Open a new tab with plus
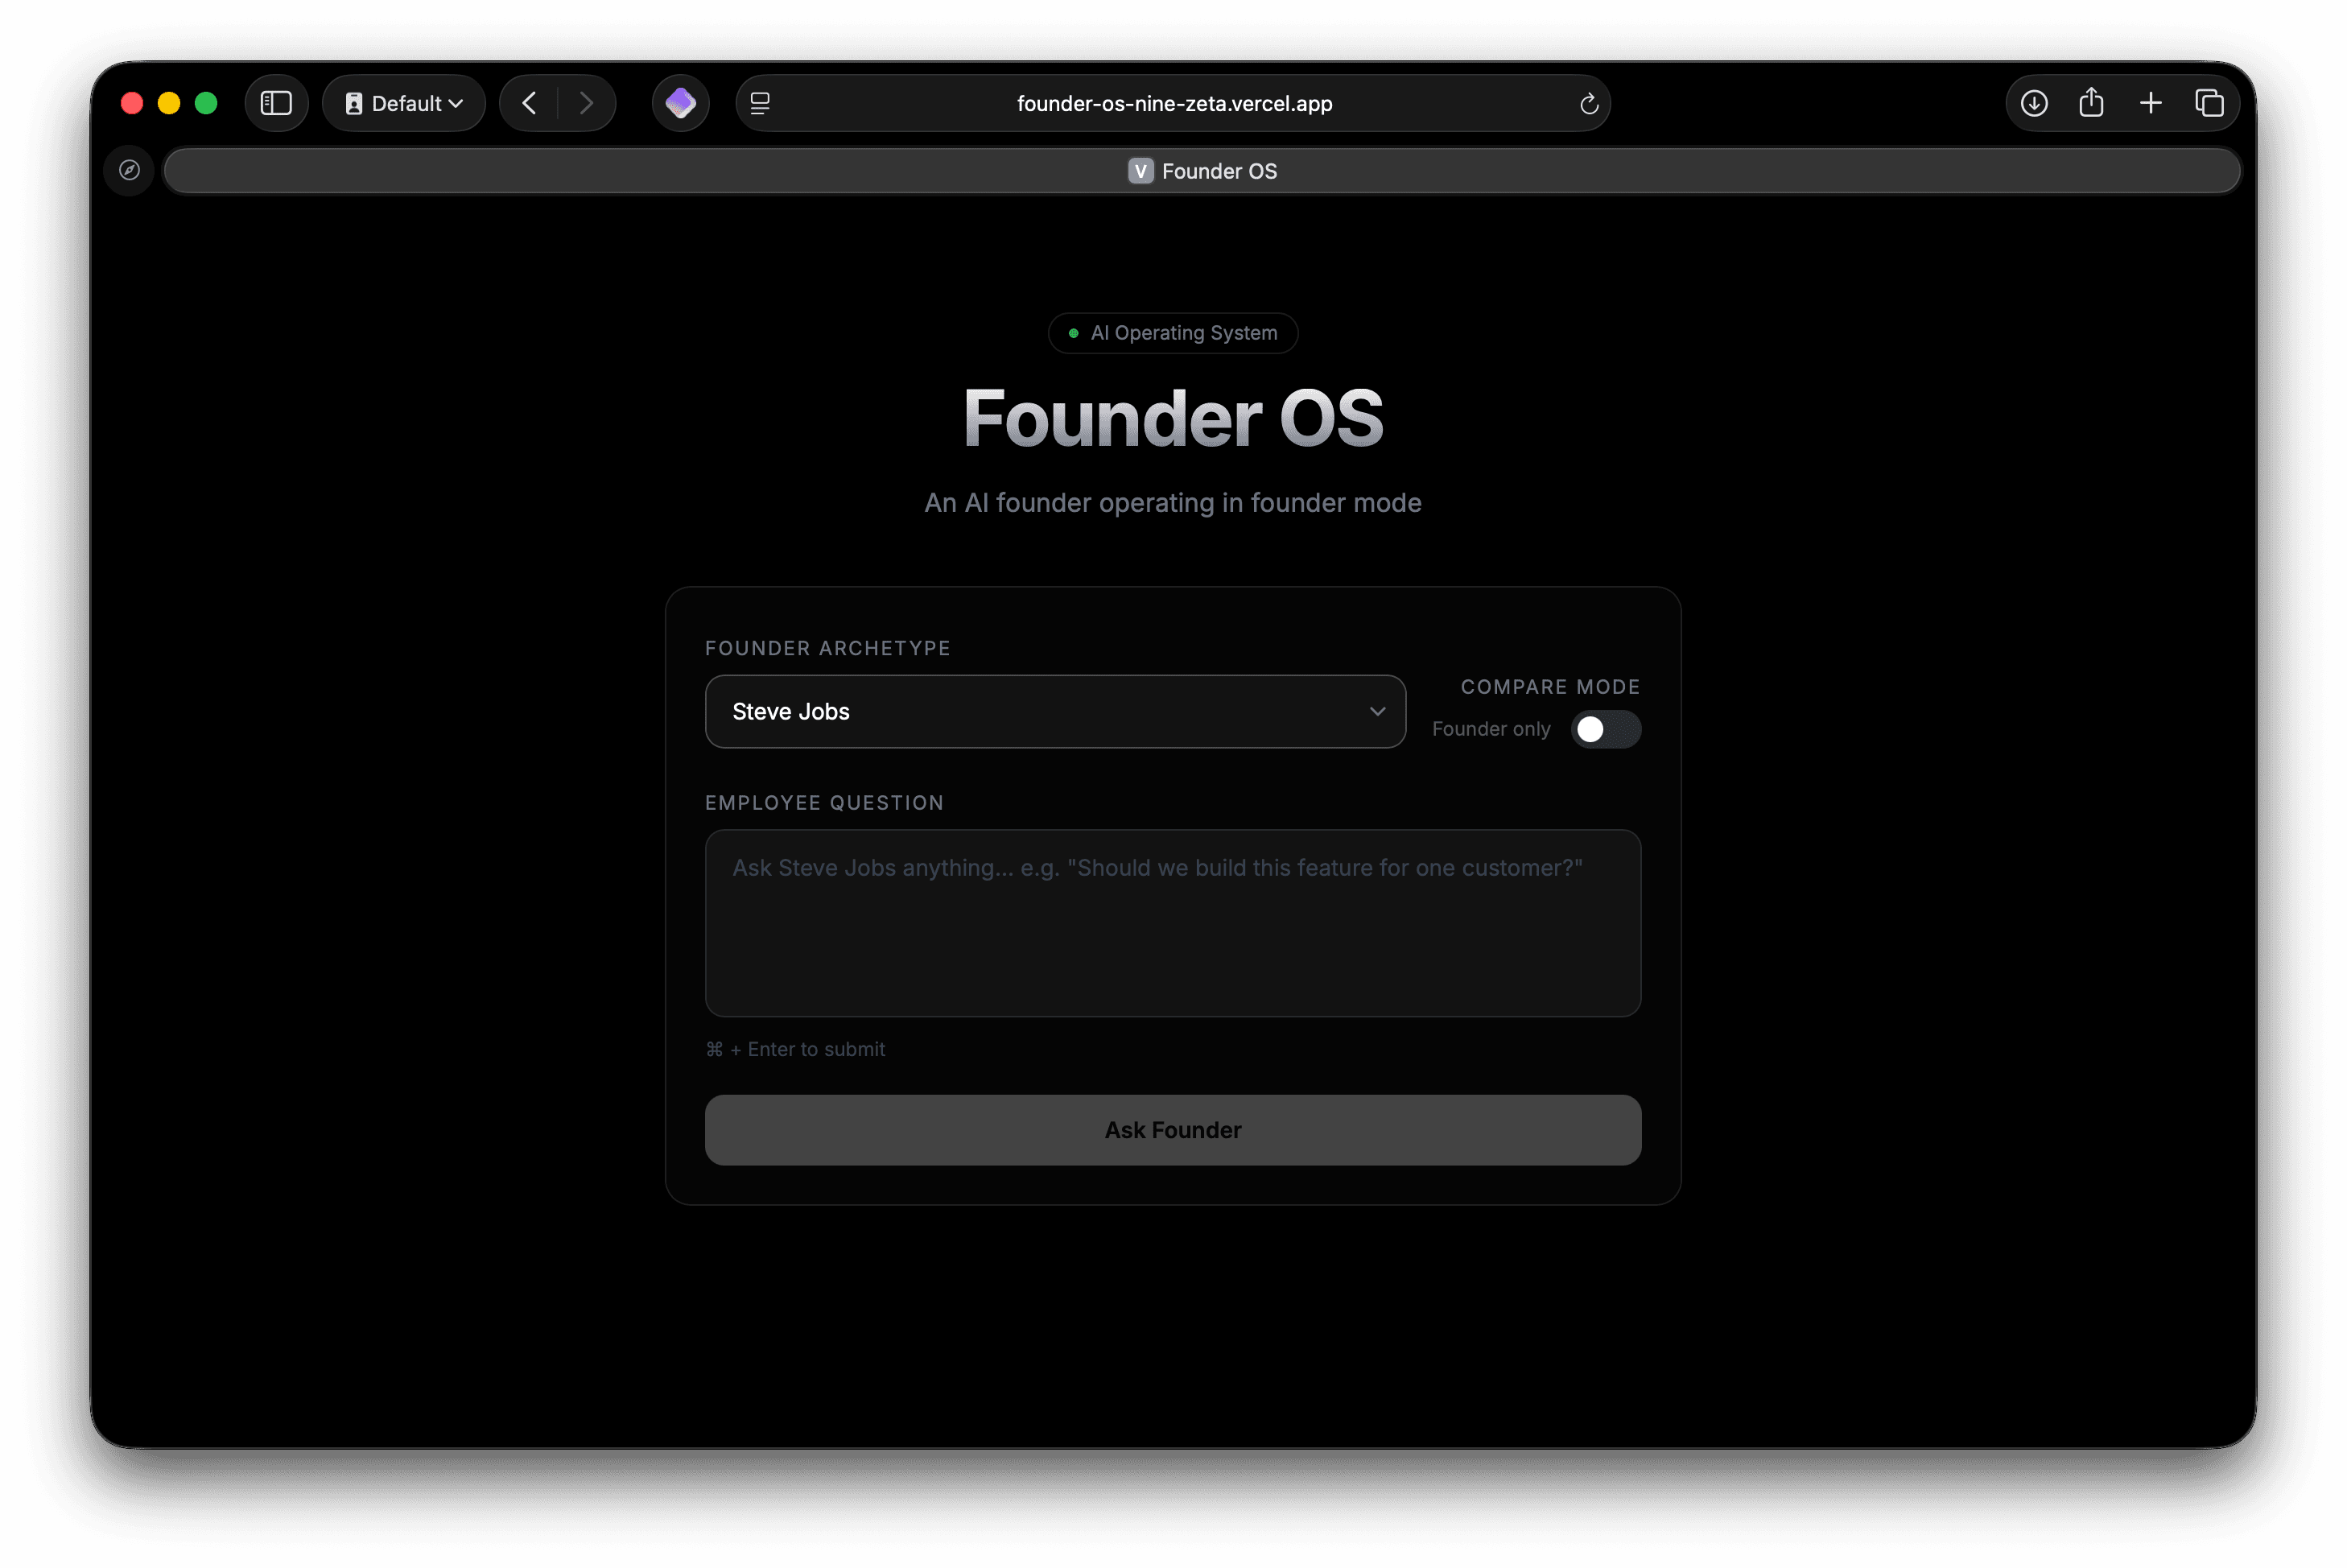This screenshot has height=1568, width=2347. [x=2150, y=103]
